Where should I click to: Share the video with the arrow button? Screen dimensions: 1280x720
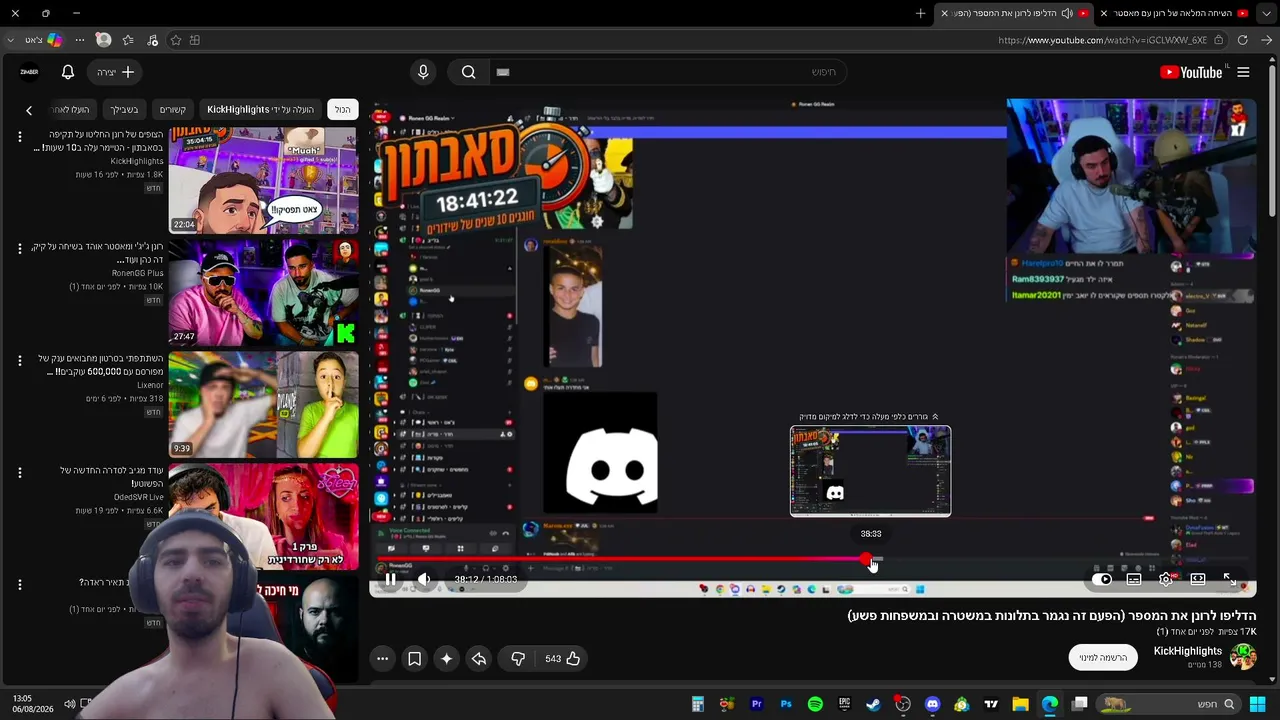pyautogui.click(x=479, y=659)
